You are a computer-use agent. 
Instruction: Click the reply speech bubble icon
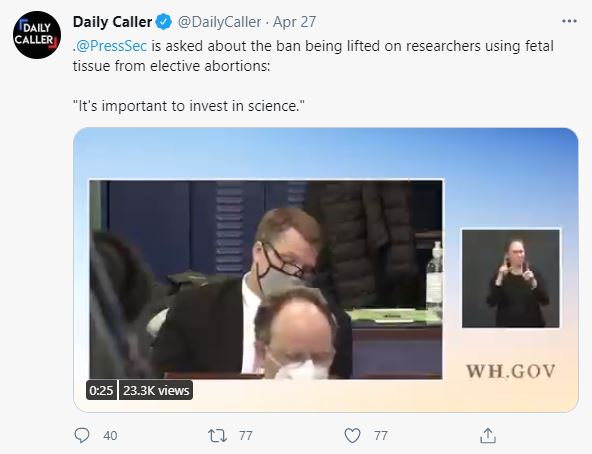[82, 435]
